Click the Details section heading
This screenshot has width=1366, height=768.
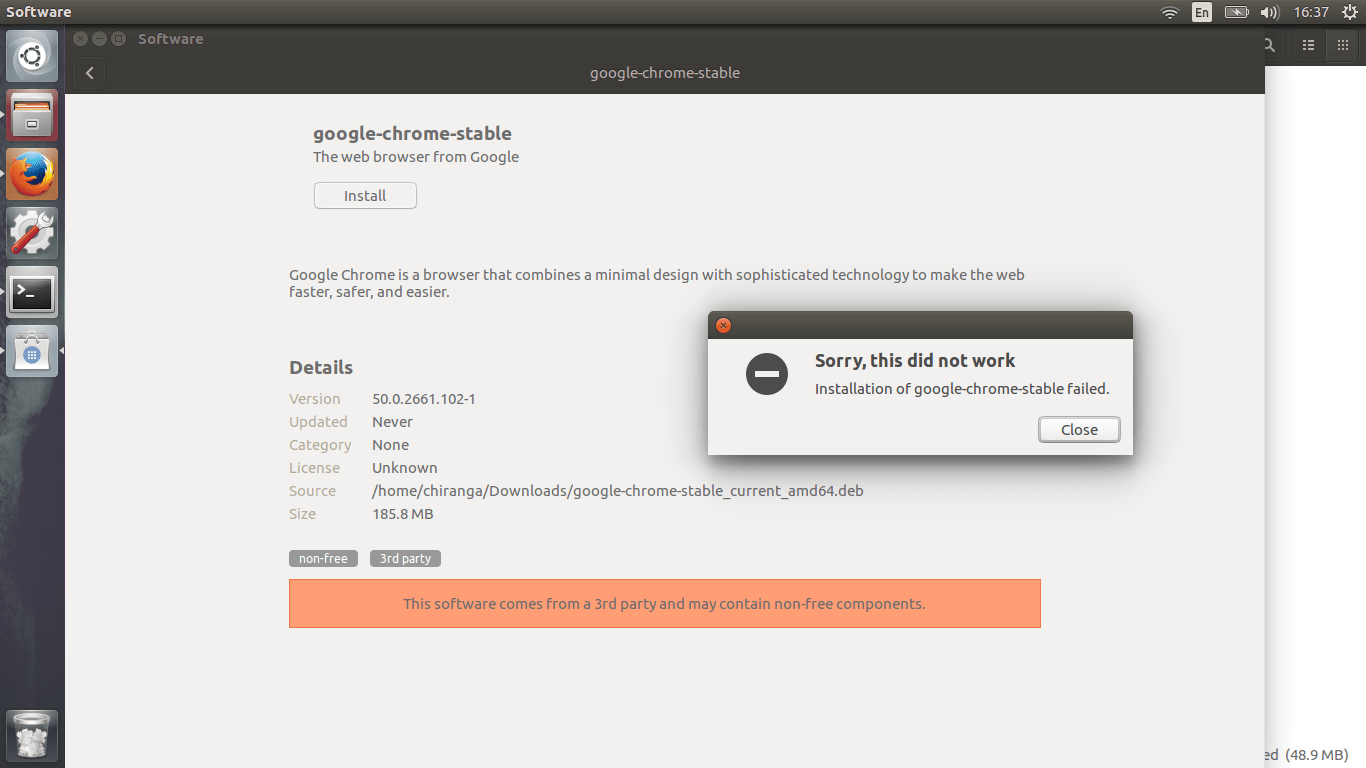[321, 367]
